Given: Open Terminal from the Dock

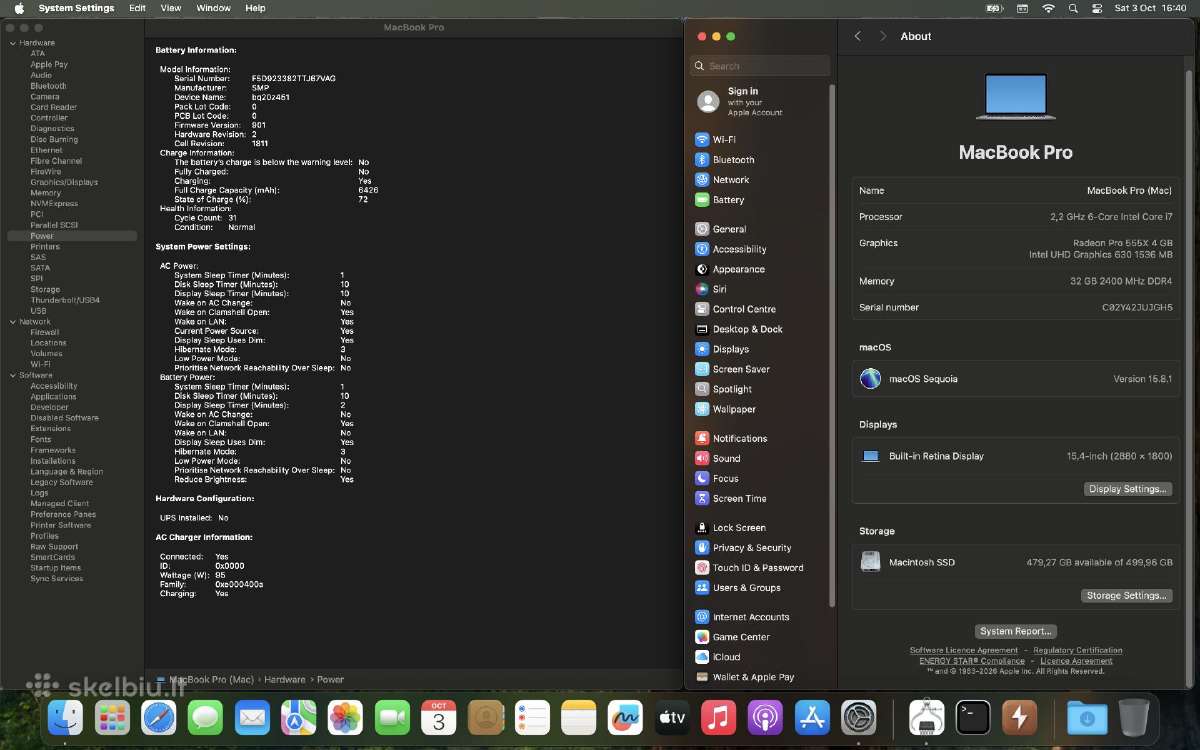Looking at the screenshot, I should (x=973, y=717).
